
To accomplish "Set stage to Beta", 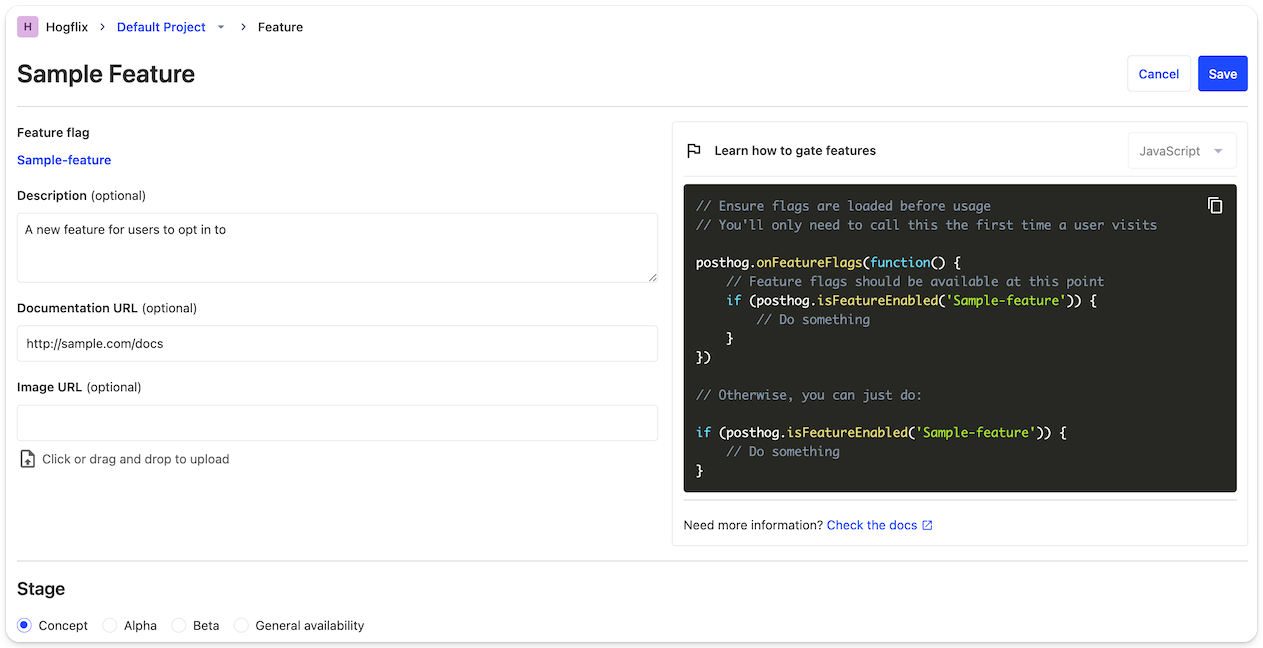I will [179, 625].
